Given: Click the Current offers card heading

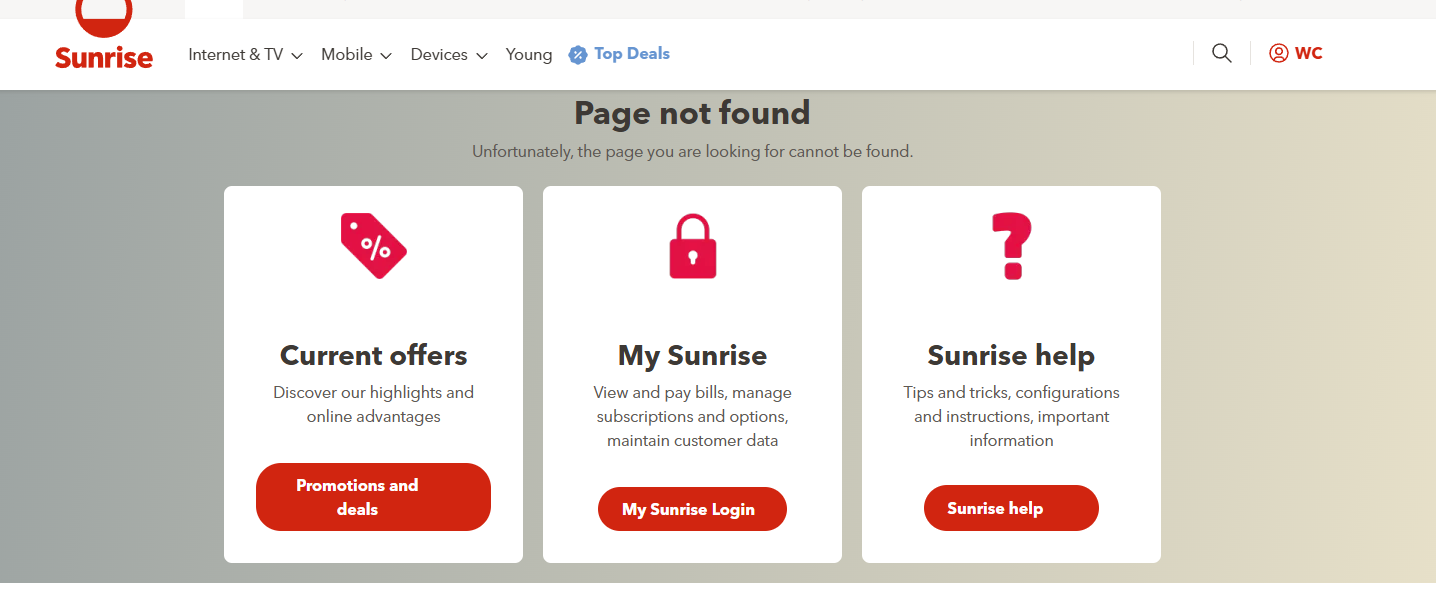Looking at the screenshot, I should (373, 355).
